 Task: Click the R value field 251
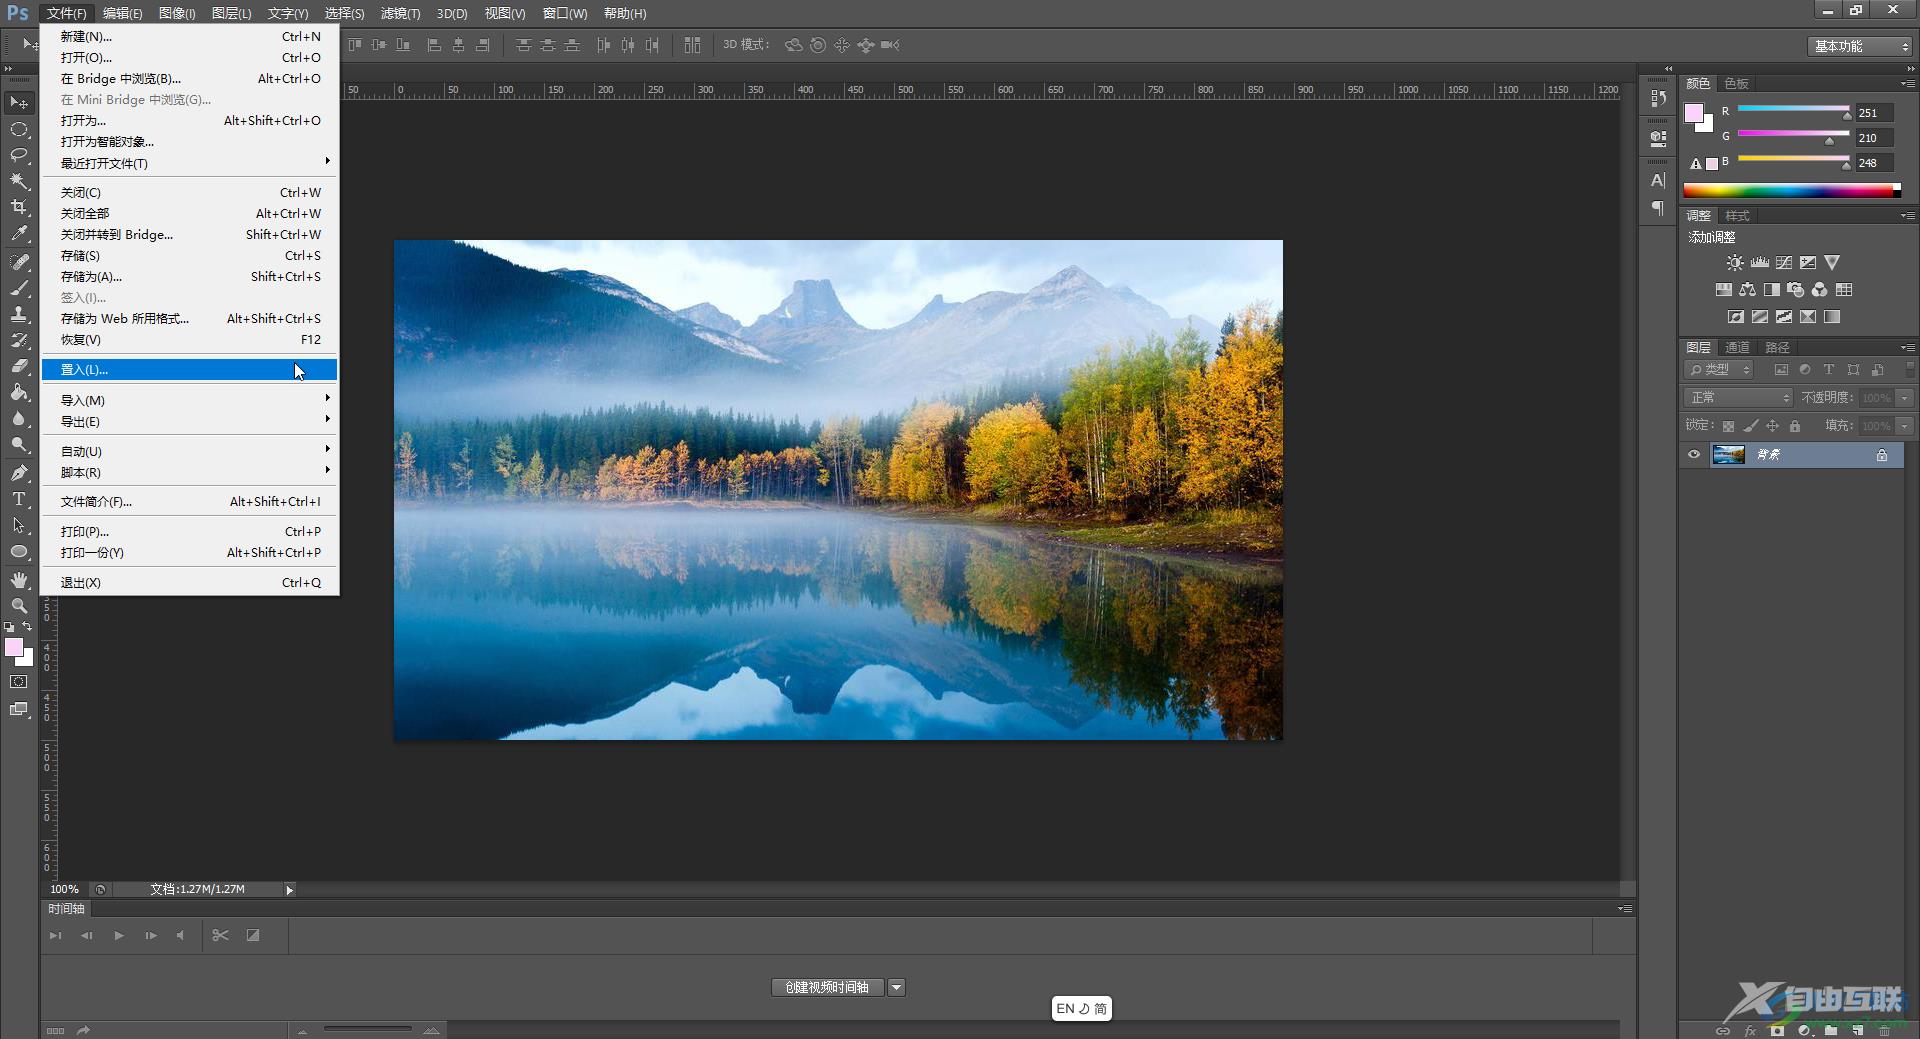tap(1876, 113)
